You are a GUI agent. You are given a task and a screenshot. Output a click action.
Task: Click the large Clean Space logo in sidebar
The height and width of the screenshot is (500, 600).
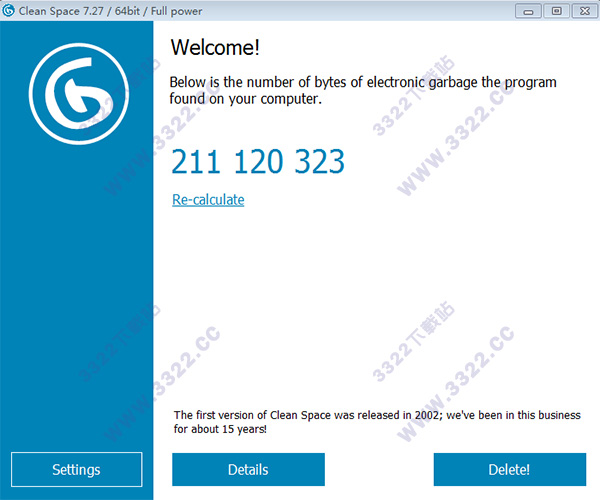pyautogui.click(x=79, y=94)
